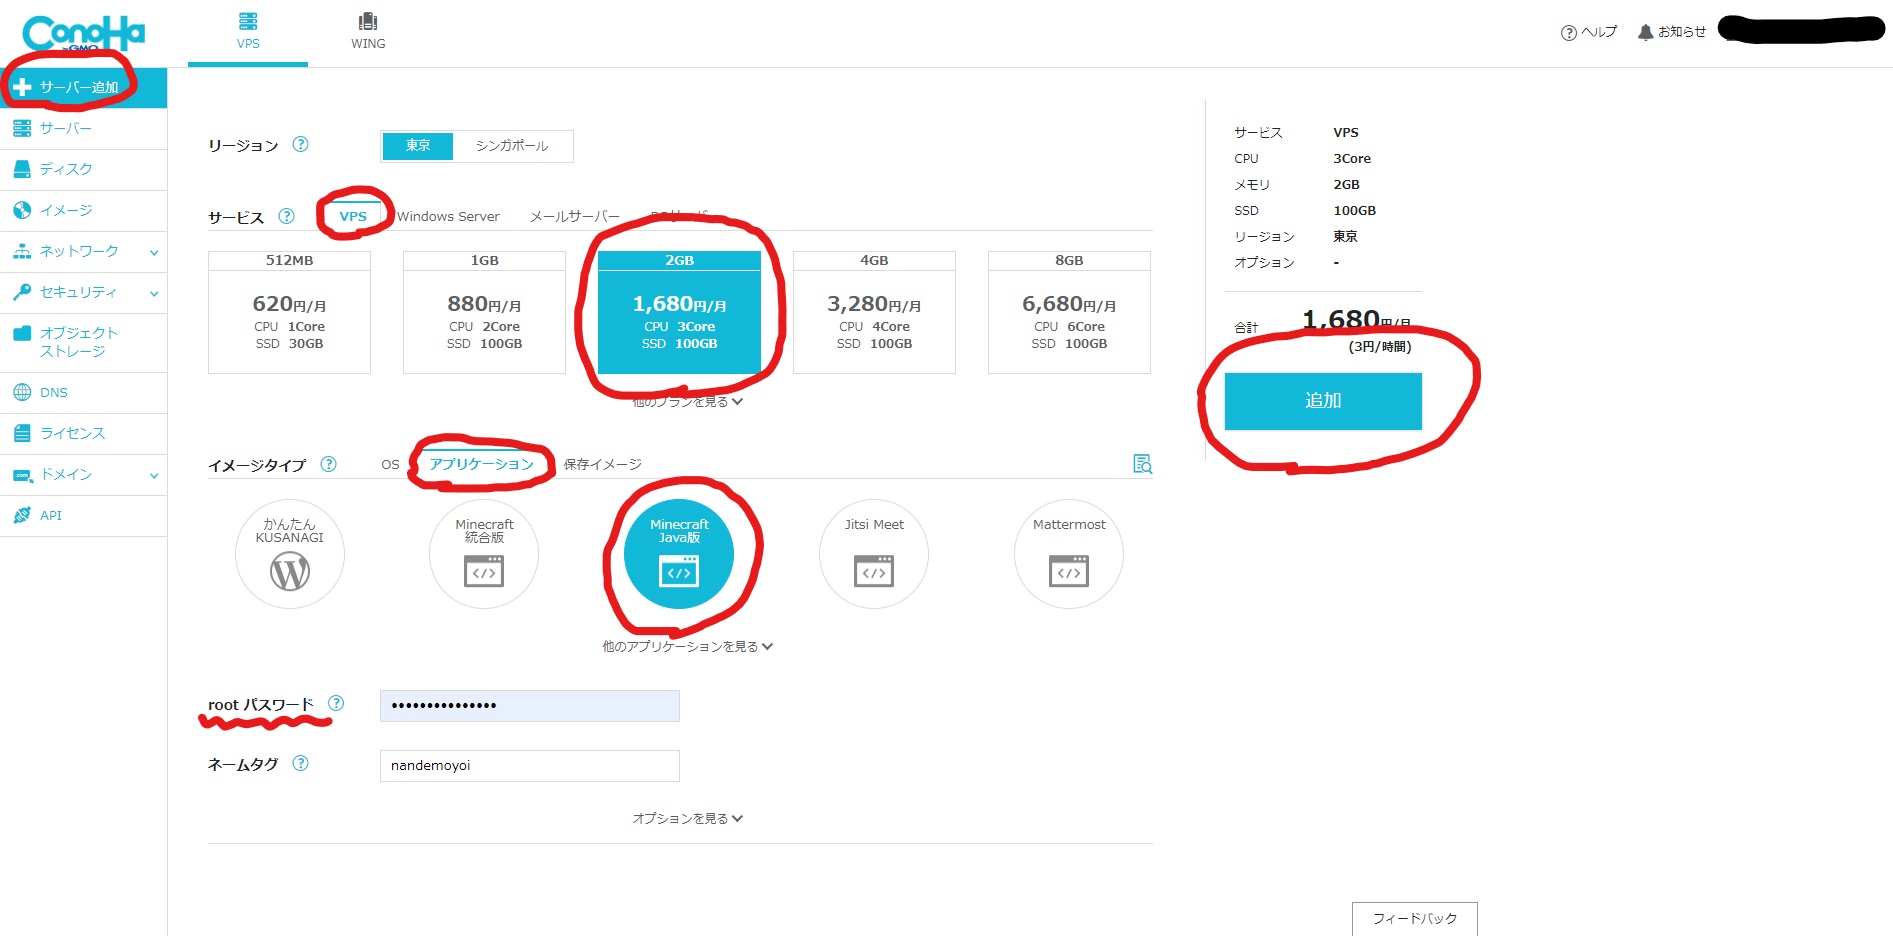This screenshot has height=936, width=1893.
Task: Open the サーバー sidebar item
Action: [83, 128]
